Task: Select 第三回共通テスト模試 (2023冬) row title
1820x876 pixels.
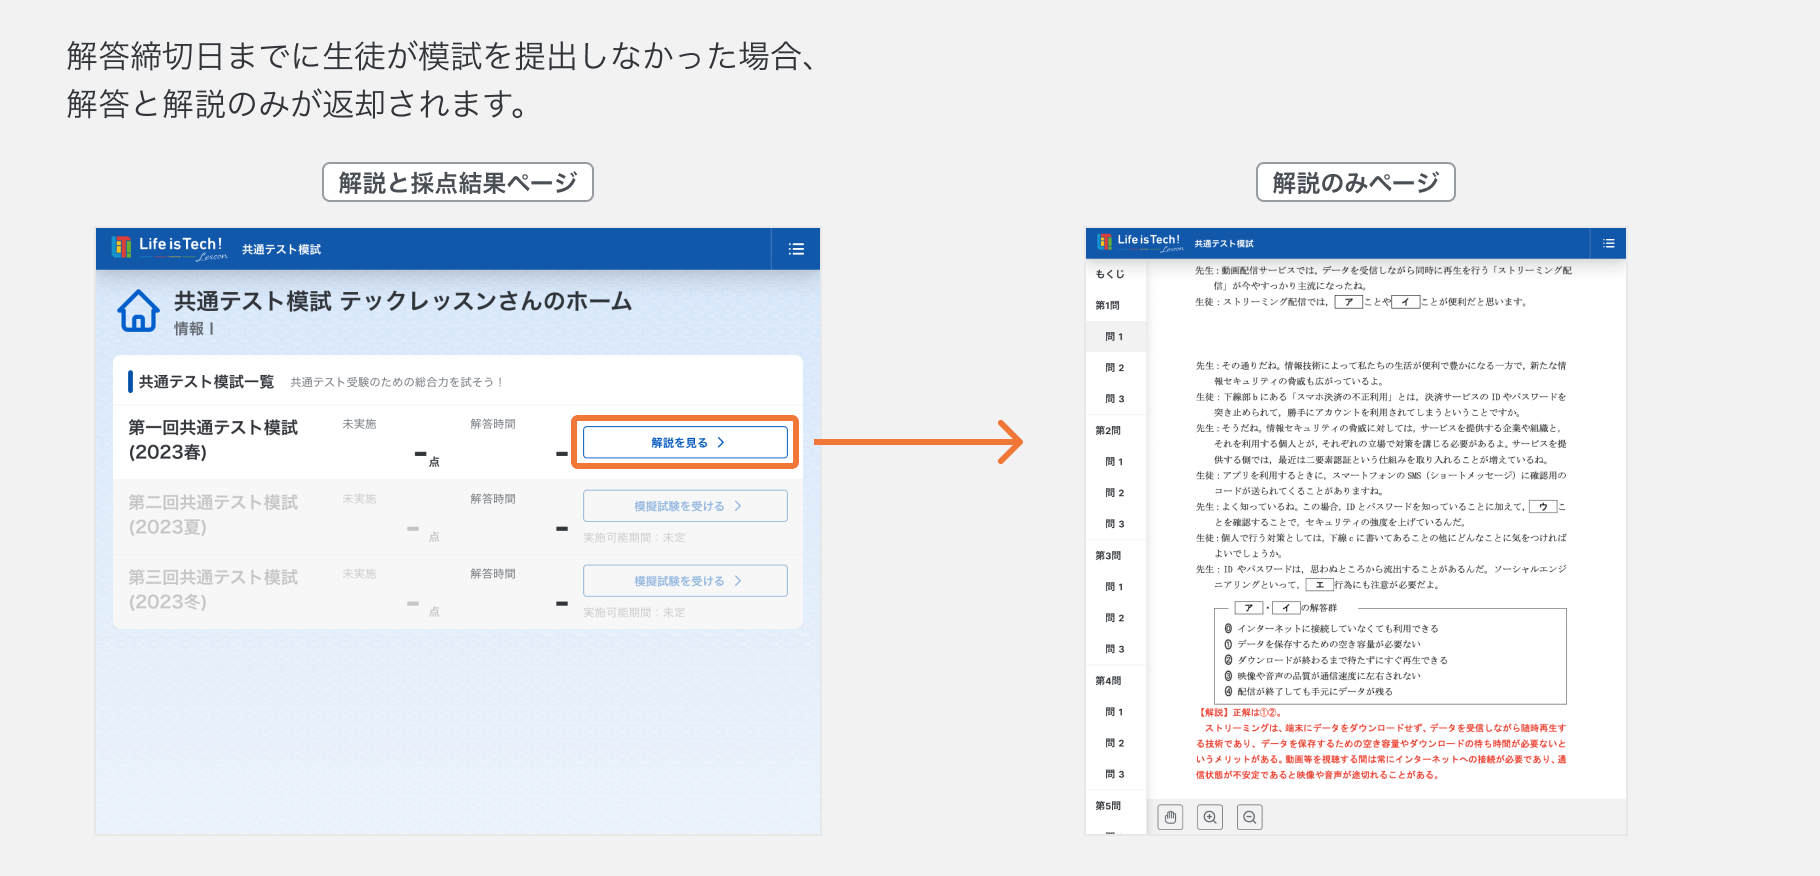Action: coord(213,589)
